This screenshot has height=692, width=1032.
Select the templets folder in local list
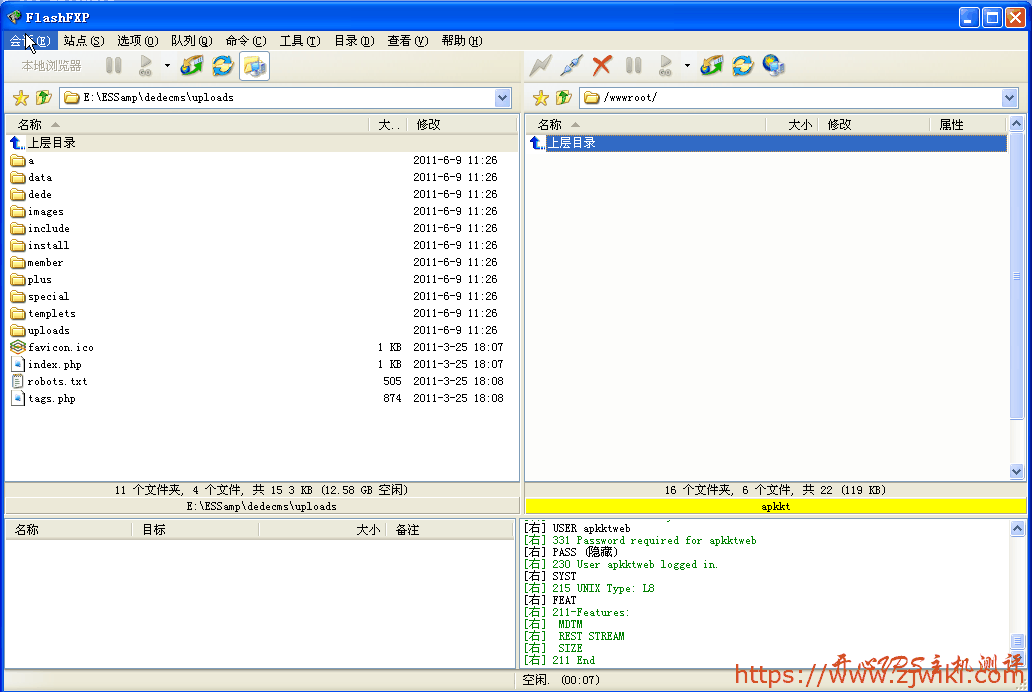(x=51, y=314)
